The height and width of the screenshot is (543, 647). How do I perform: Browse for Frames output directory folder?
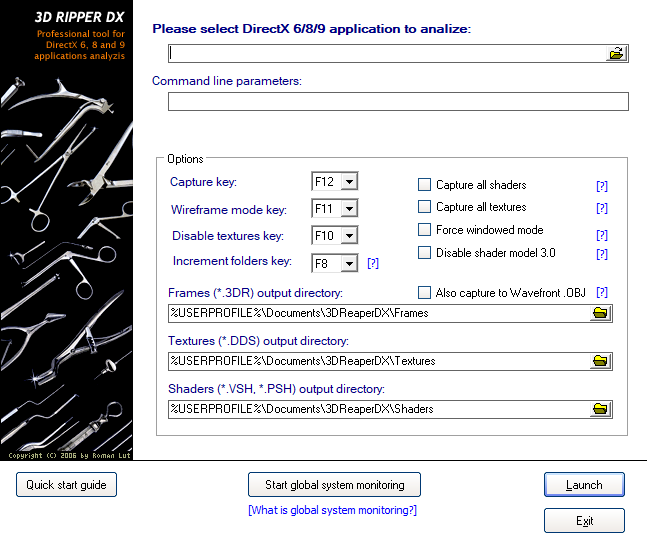[x=600, y=313]
